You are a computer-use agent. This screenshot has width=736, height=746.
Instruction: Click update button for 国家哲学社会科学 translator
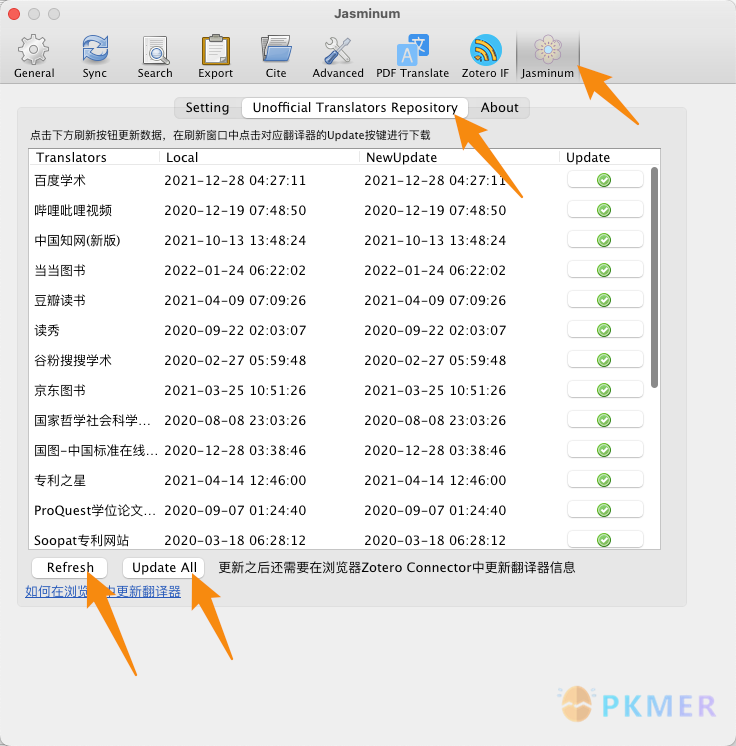point(605,420)
